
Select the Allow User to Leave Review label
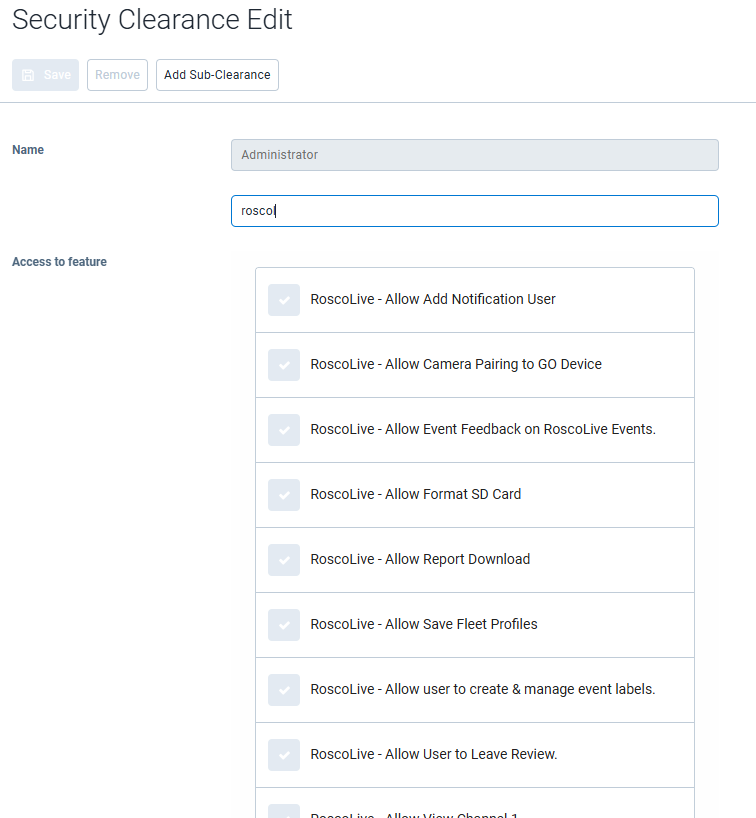coord(434,754)
